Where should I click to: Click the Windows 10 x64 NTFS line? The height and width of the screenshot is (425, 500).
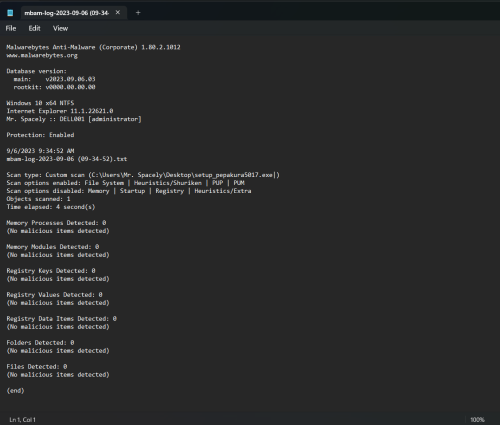(x=40, y=103)
